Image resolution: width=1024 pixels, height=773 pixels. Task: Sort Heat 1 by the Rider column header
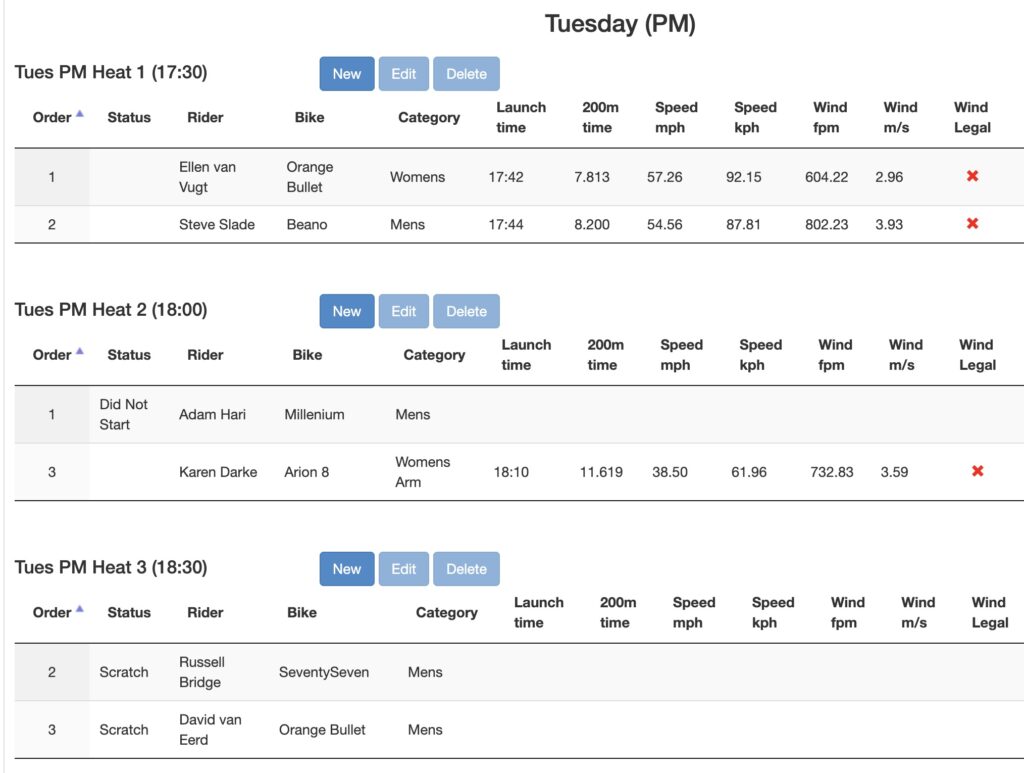pyautogui.click(x=205, y=117)
